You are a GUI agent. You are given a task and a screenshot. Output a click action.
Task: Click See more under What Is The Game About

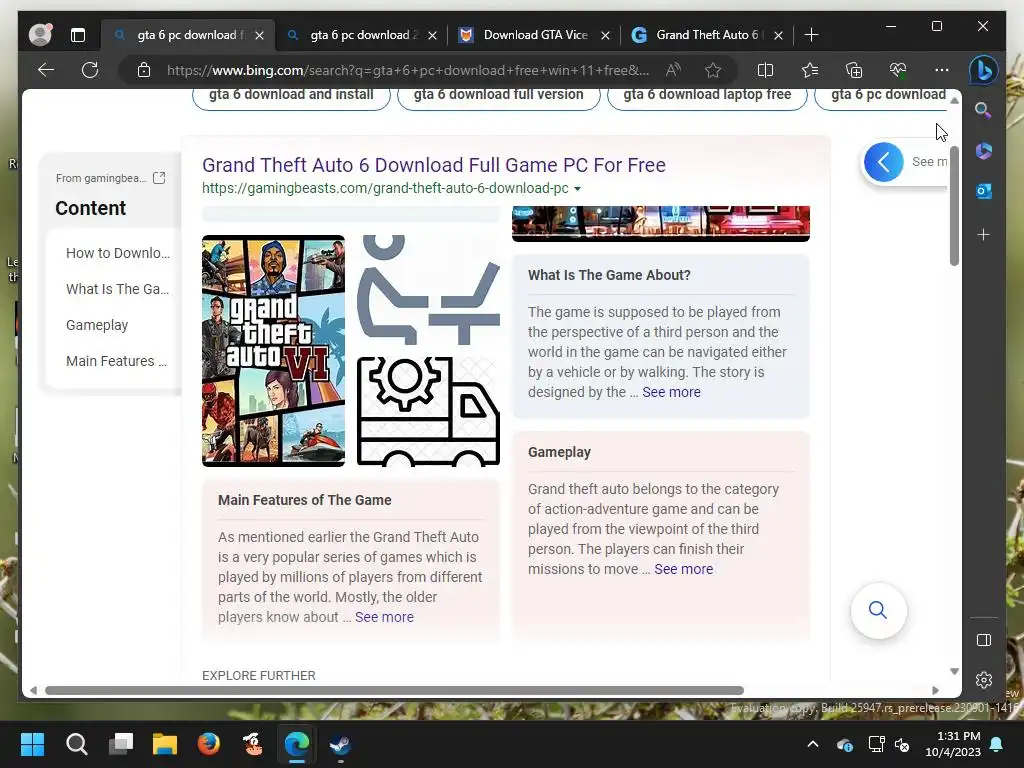click(x=671, y=392)
